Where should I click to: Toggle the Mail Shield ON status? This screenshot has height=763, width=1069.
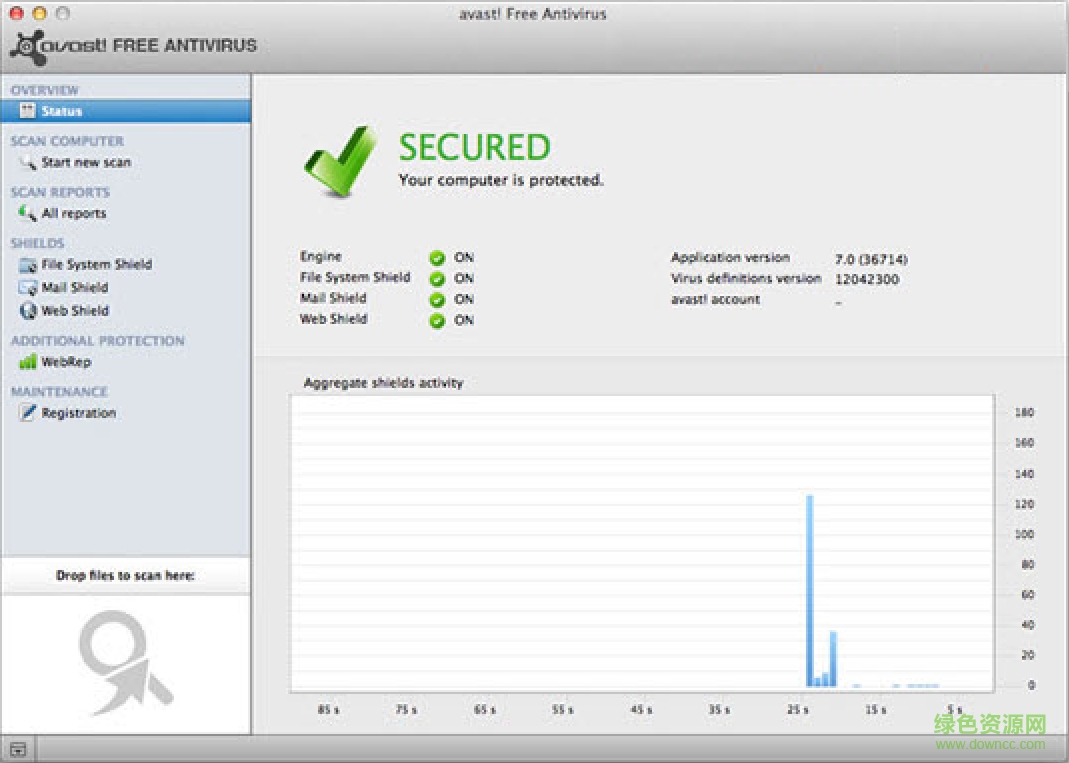pos(437,299)
